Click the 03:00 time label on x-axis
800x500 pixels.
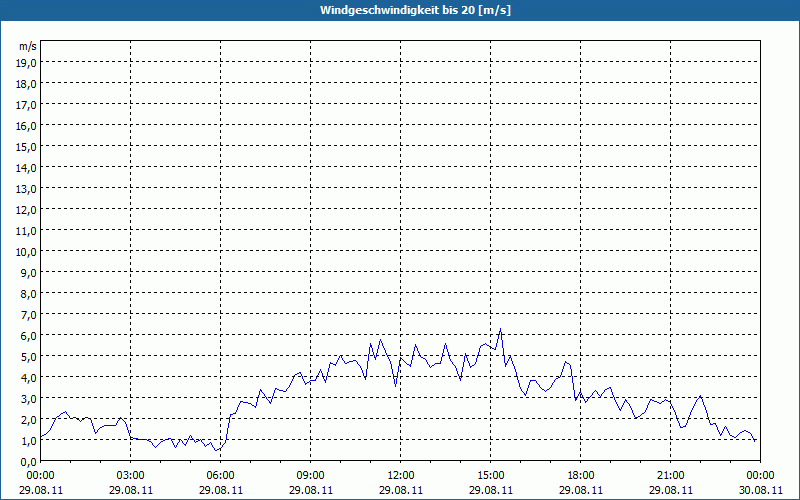pyautogui.click(x=131, y=476)
